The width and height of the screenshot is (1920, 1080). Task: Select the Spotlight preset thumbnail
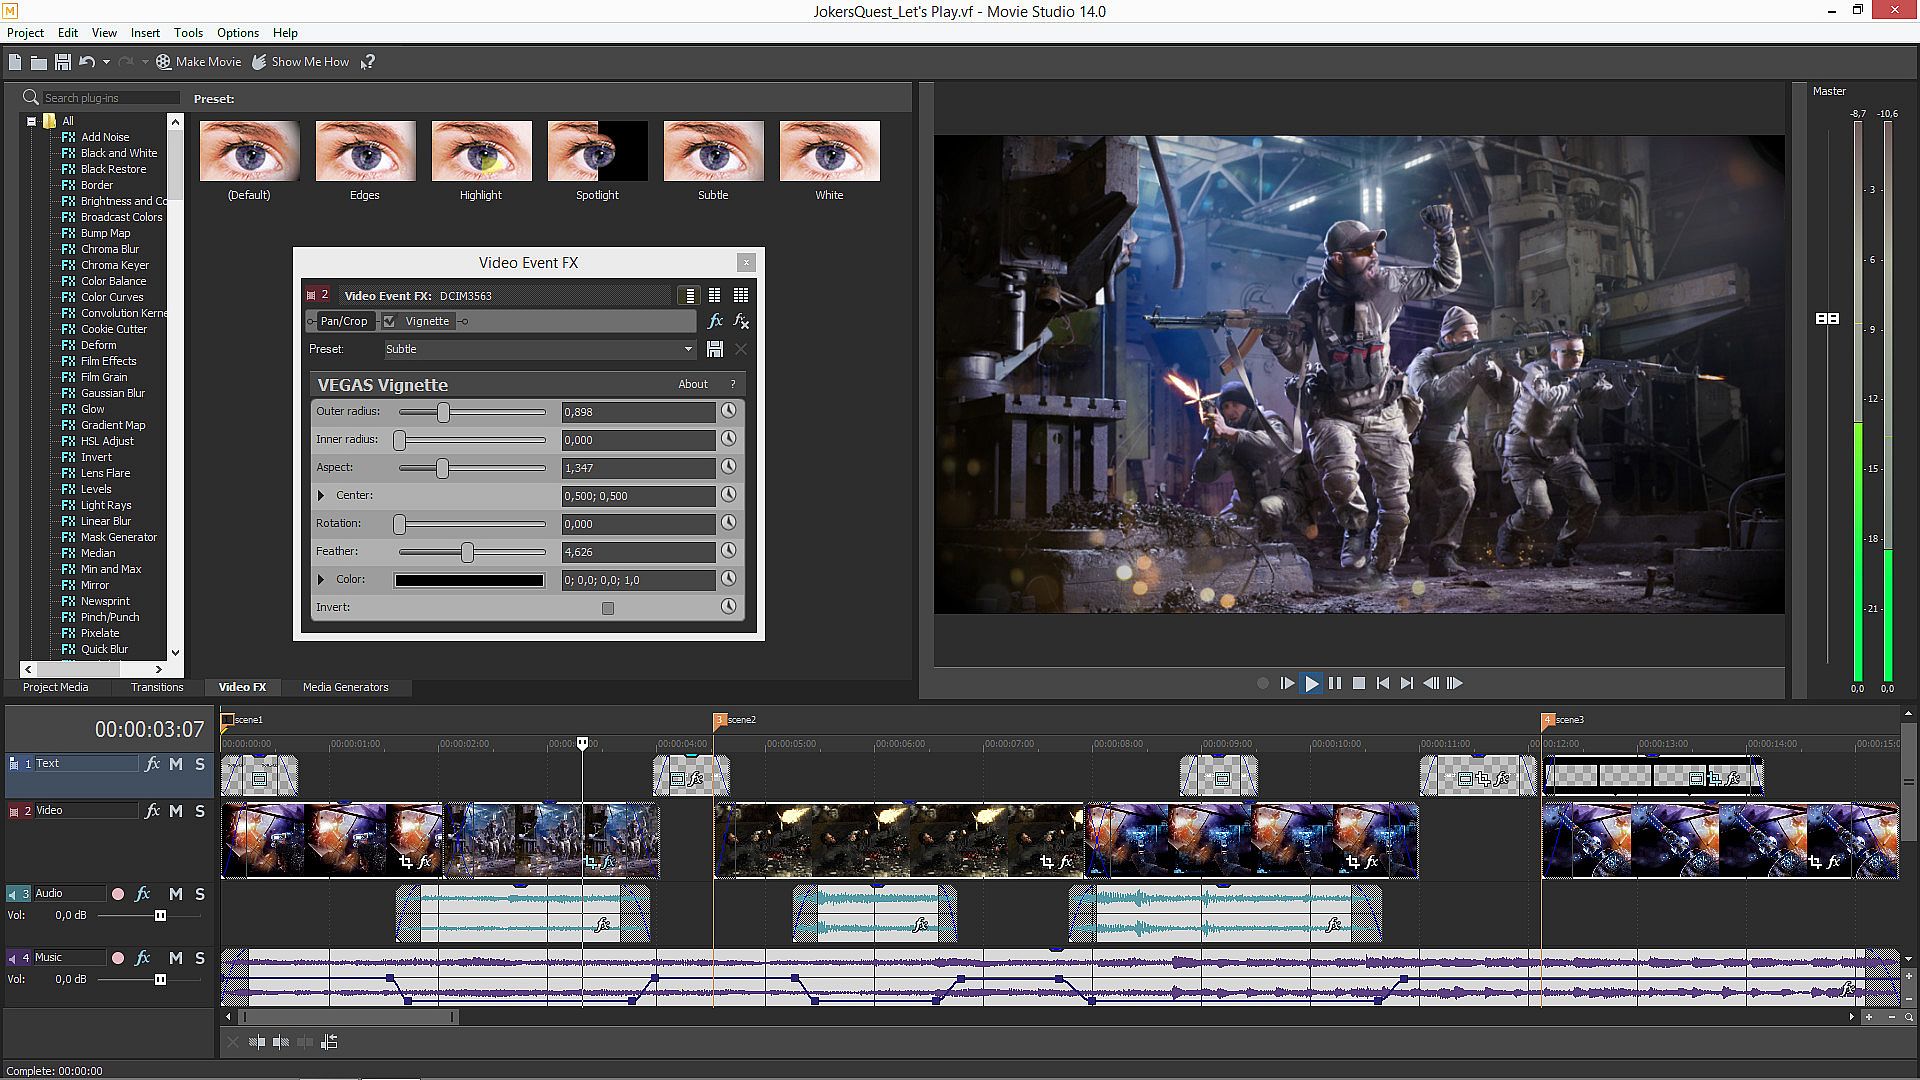pos(597,151)
